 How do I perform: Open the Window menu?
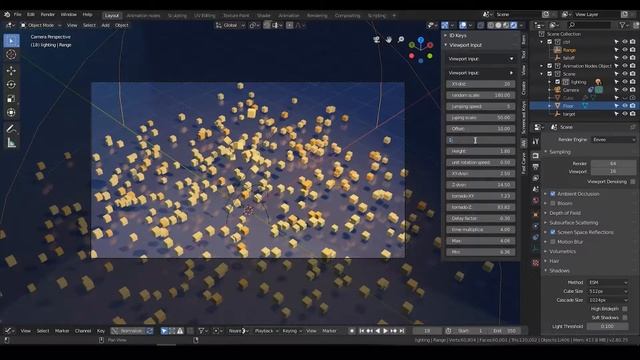pos(69,15)
